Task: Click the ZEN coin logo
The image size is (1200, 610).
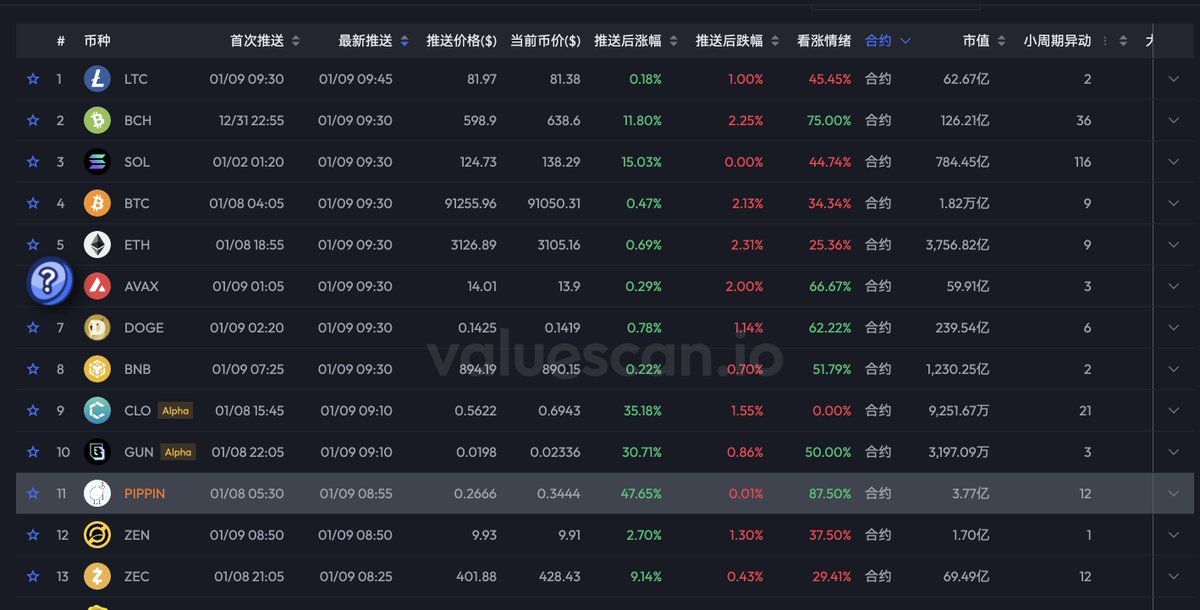Action: click(x=97, y=535)
